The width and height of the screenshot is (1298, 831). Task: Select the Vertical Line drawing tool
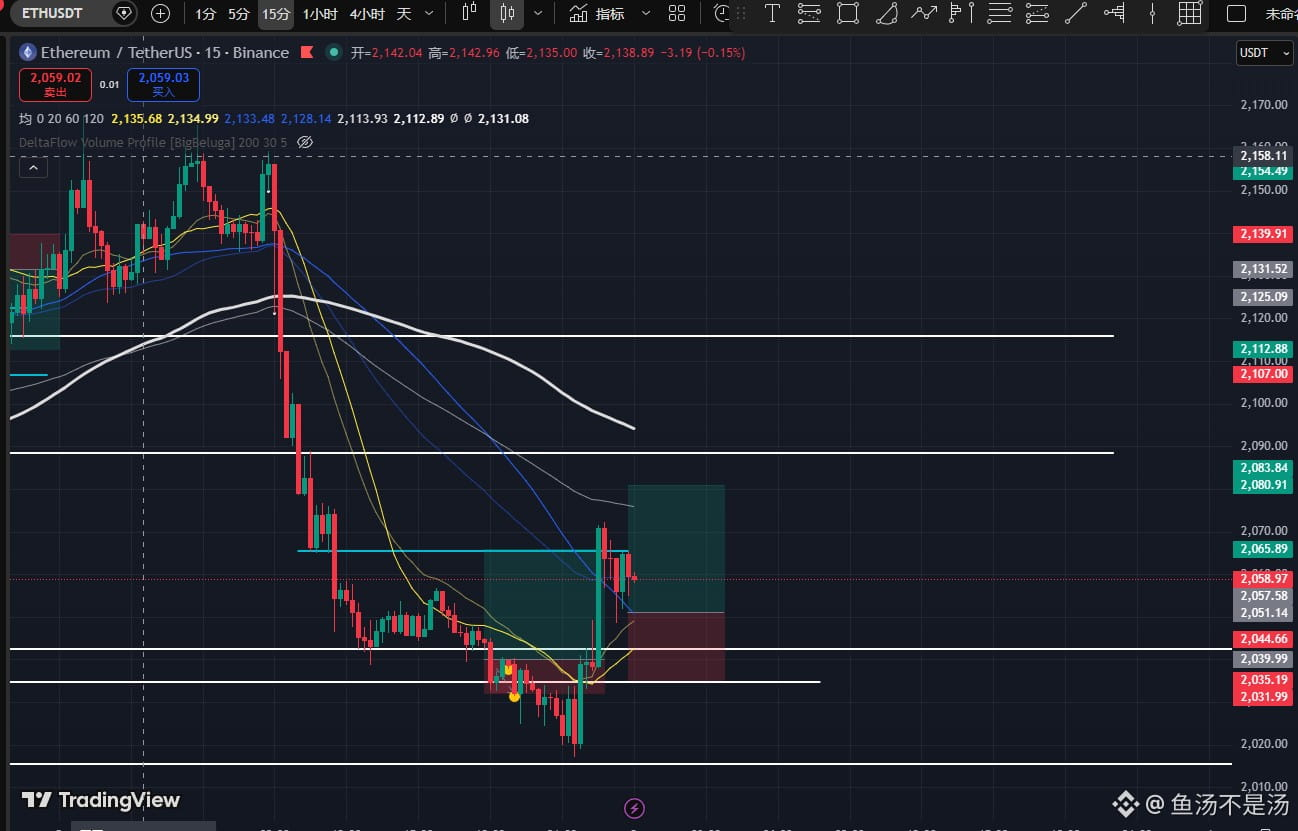(x=1152, y=14)
